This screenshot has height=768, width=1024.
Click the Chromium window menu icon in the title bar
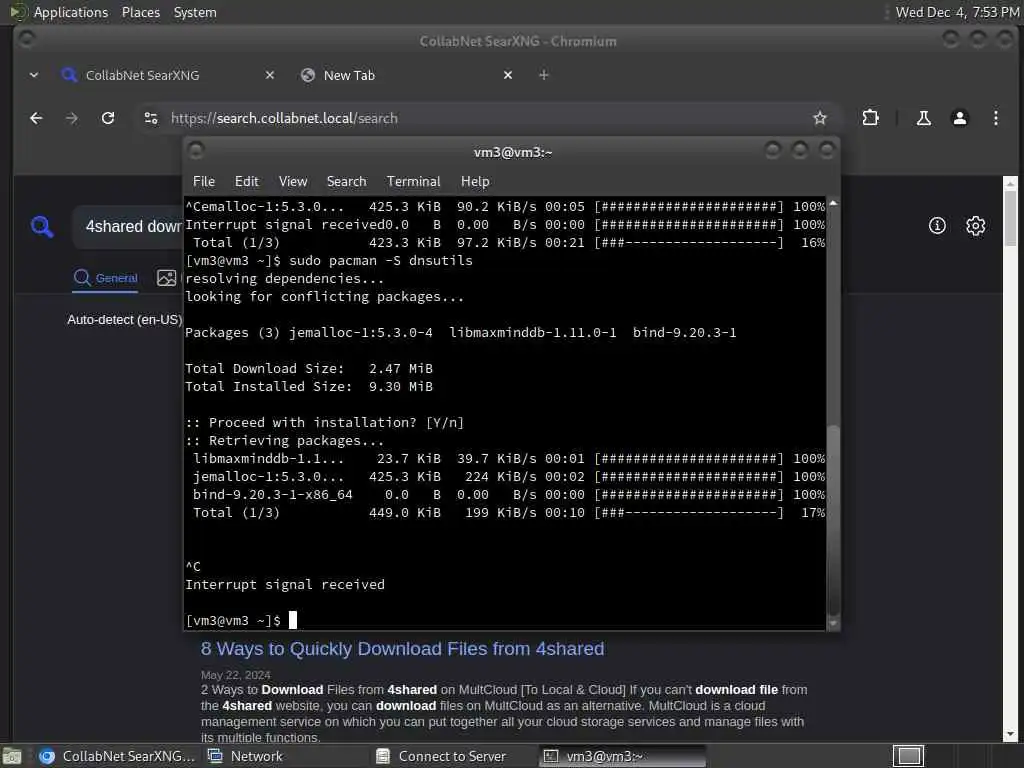[27, 40]
